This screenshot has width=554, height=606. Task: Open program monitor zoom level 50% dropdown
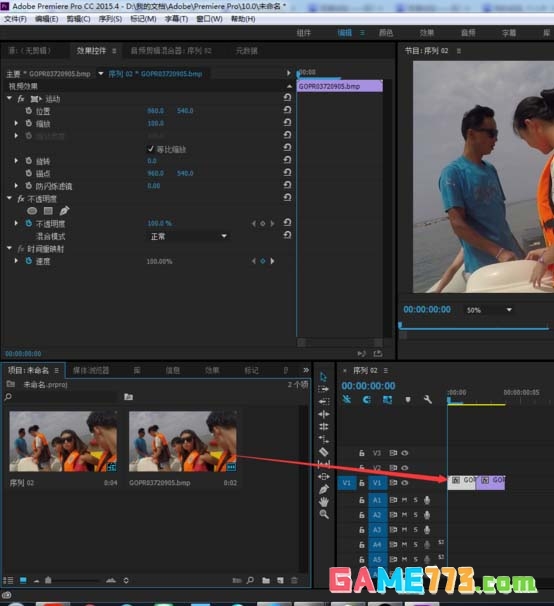click(489, 310)
